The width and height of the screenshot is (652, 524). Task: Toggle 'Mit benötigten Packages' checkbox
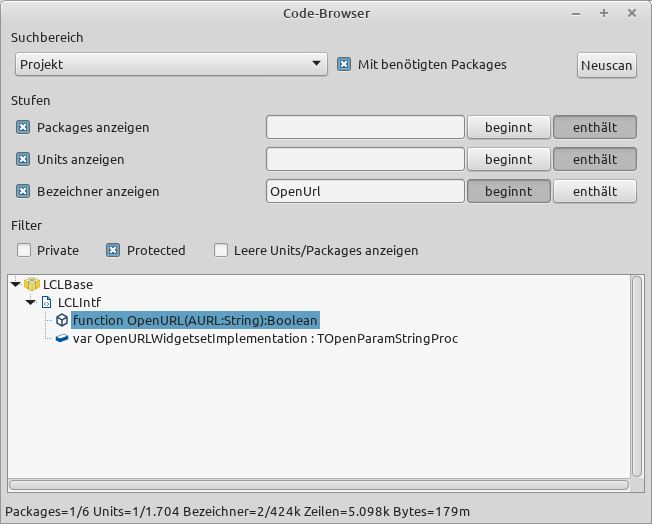click(x=344, y=65)
